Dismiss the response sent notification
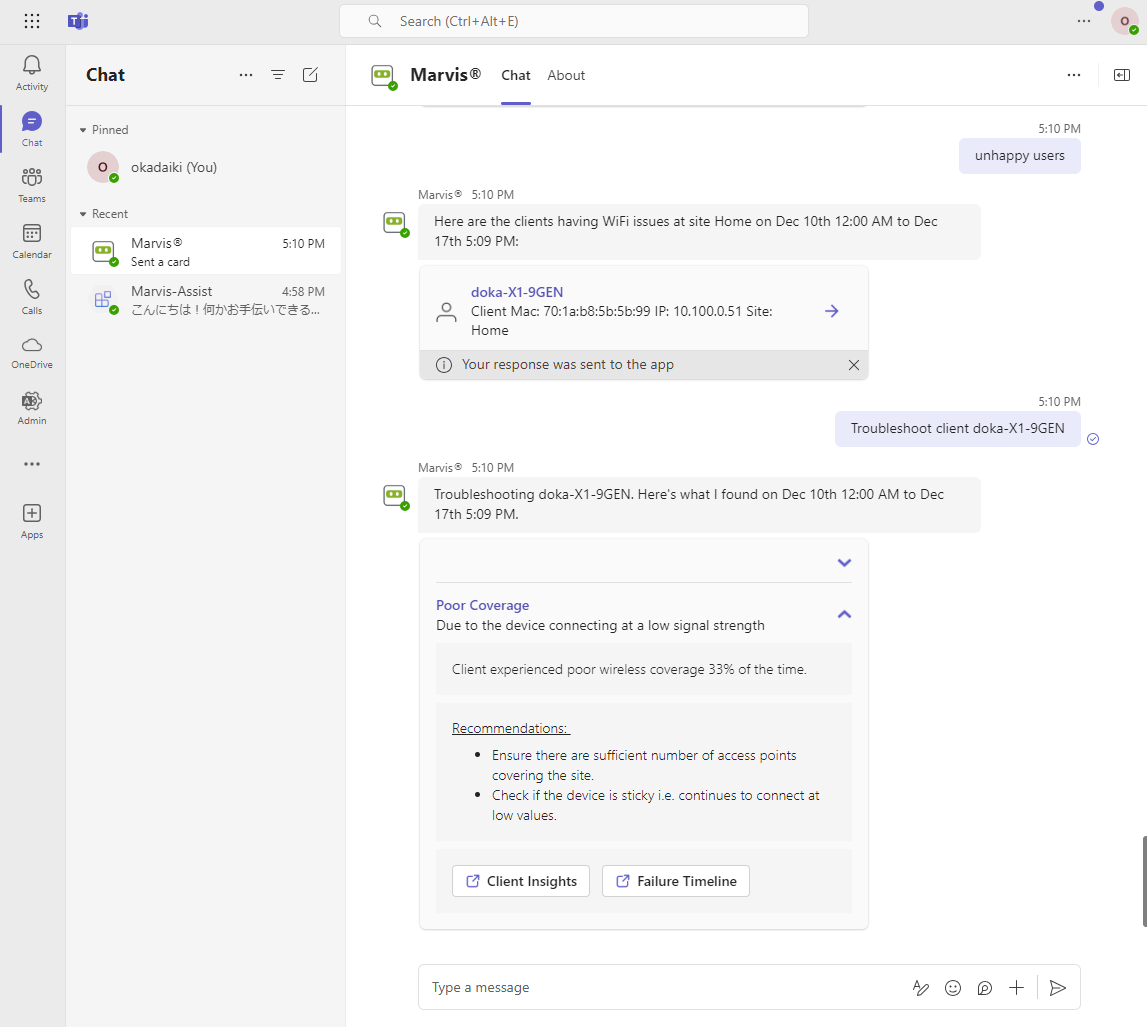This screenshot has height=1027, width=1147. 853,365
